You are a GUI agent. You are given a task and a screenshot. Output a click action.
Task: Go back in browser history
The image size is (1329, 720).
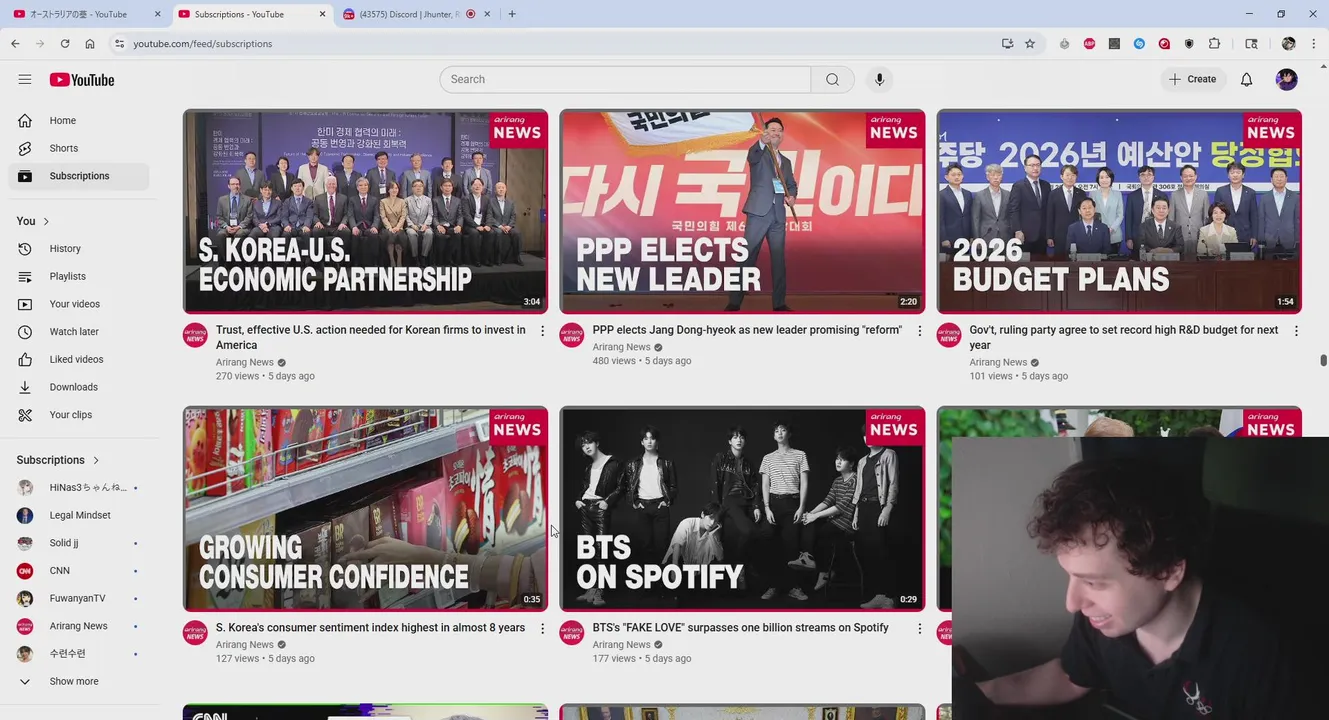15,44
